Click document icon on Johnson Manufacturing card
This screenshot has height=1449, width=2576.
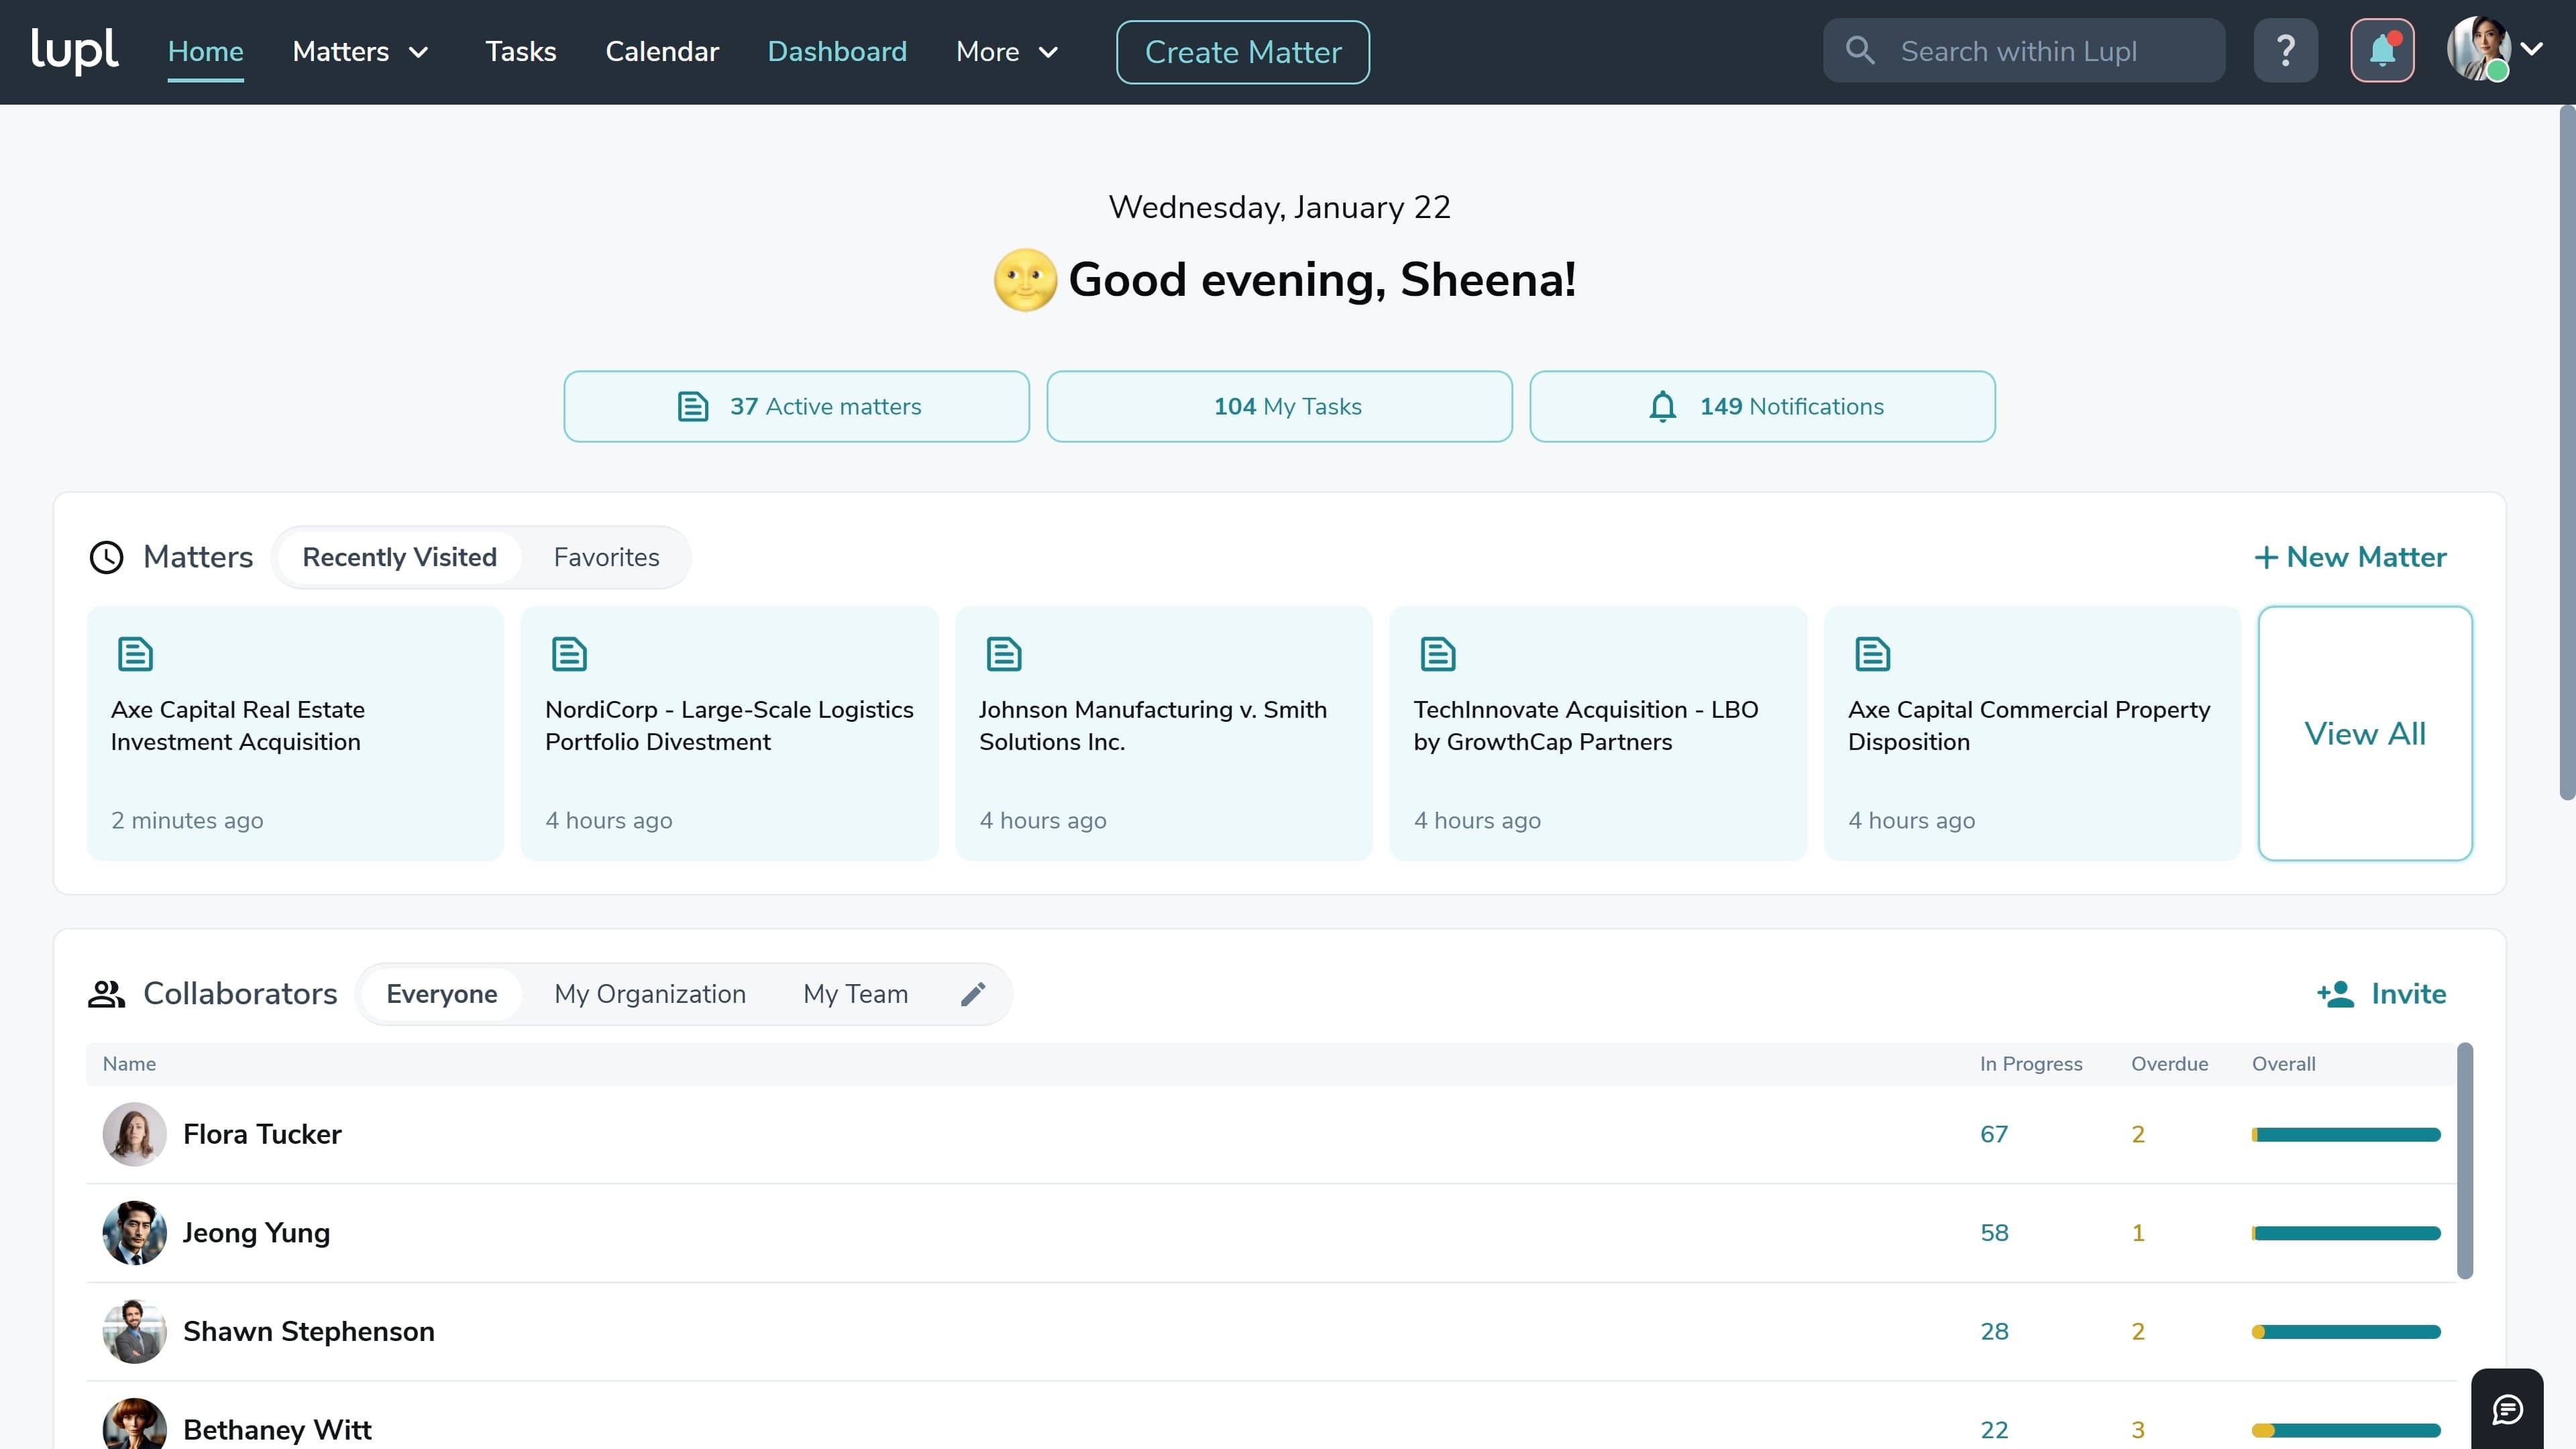(x=1004, y=654)
